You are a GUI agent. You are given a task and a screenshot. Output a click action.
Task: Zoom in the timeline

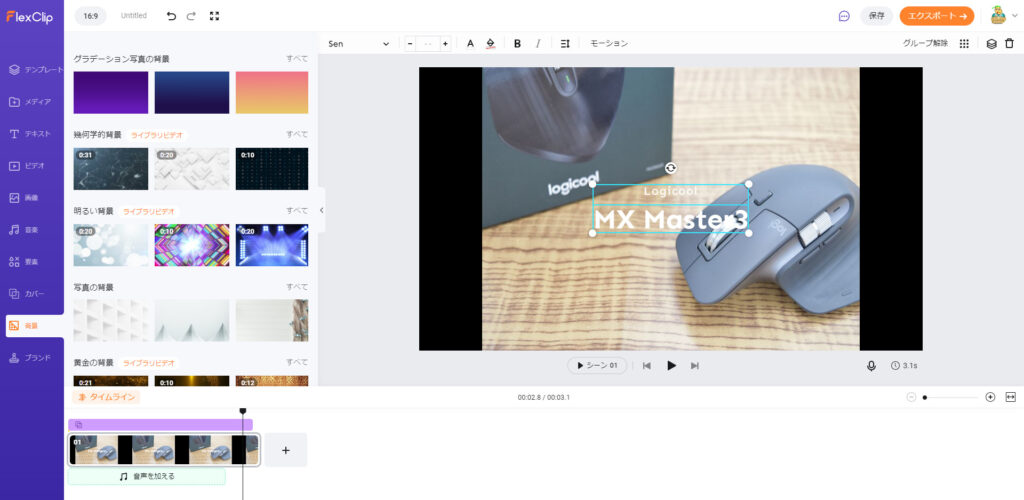click(990, 397)
